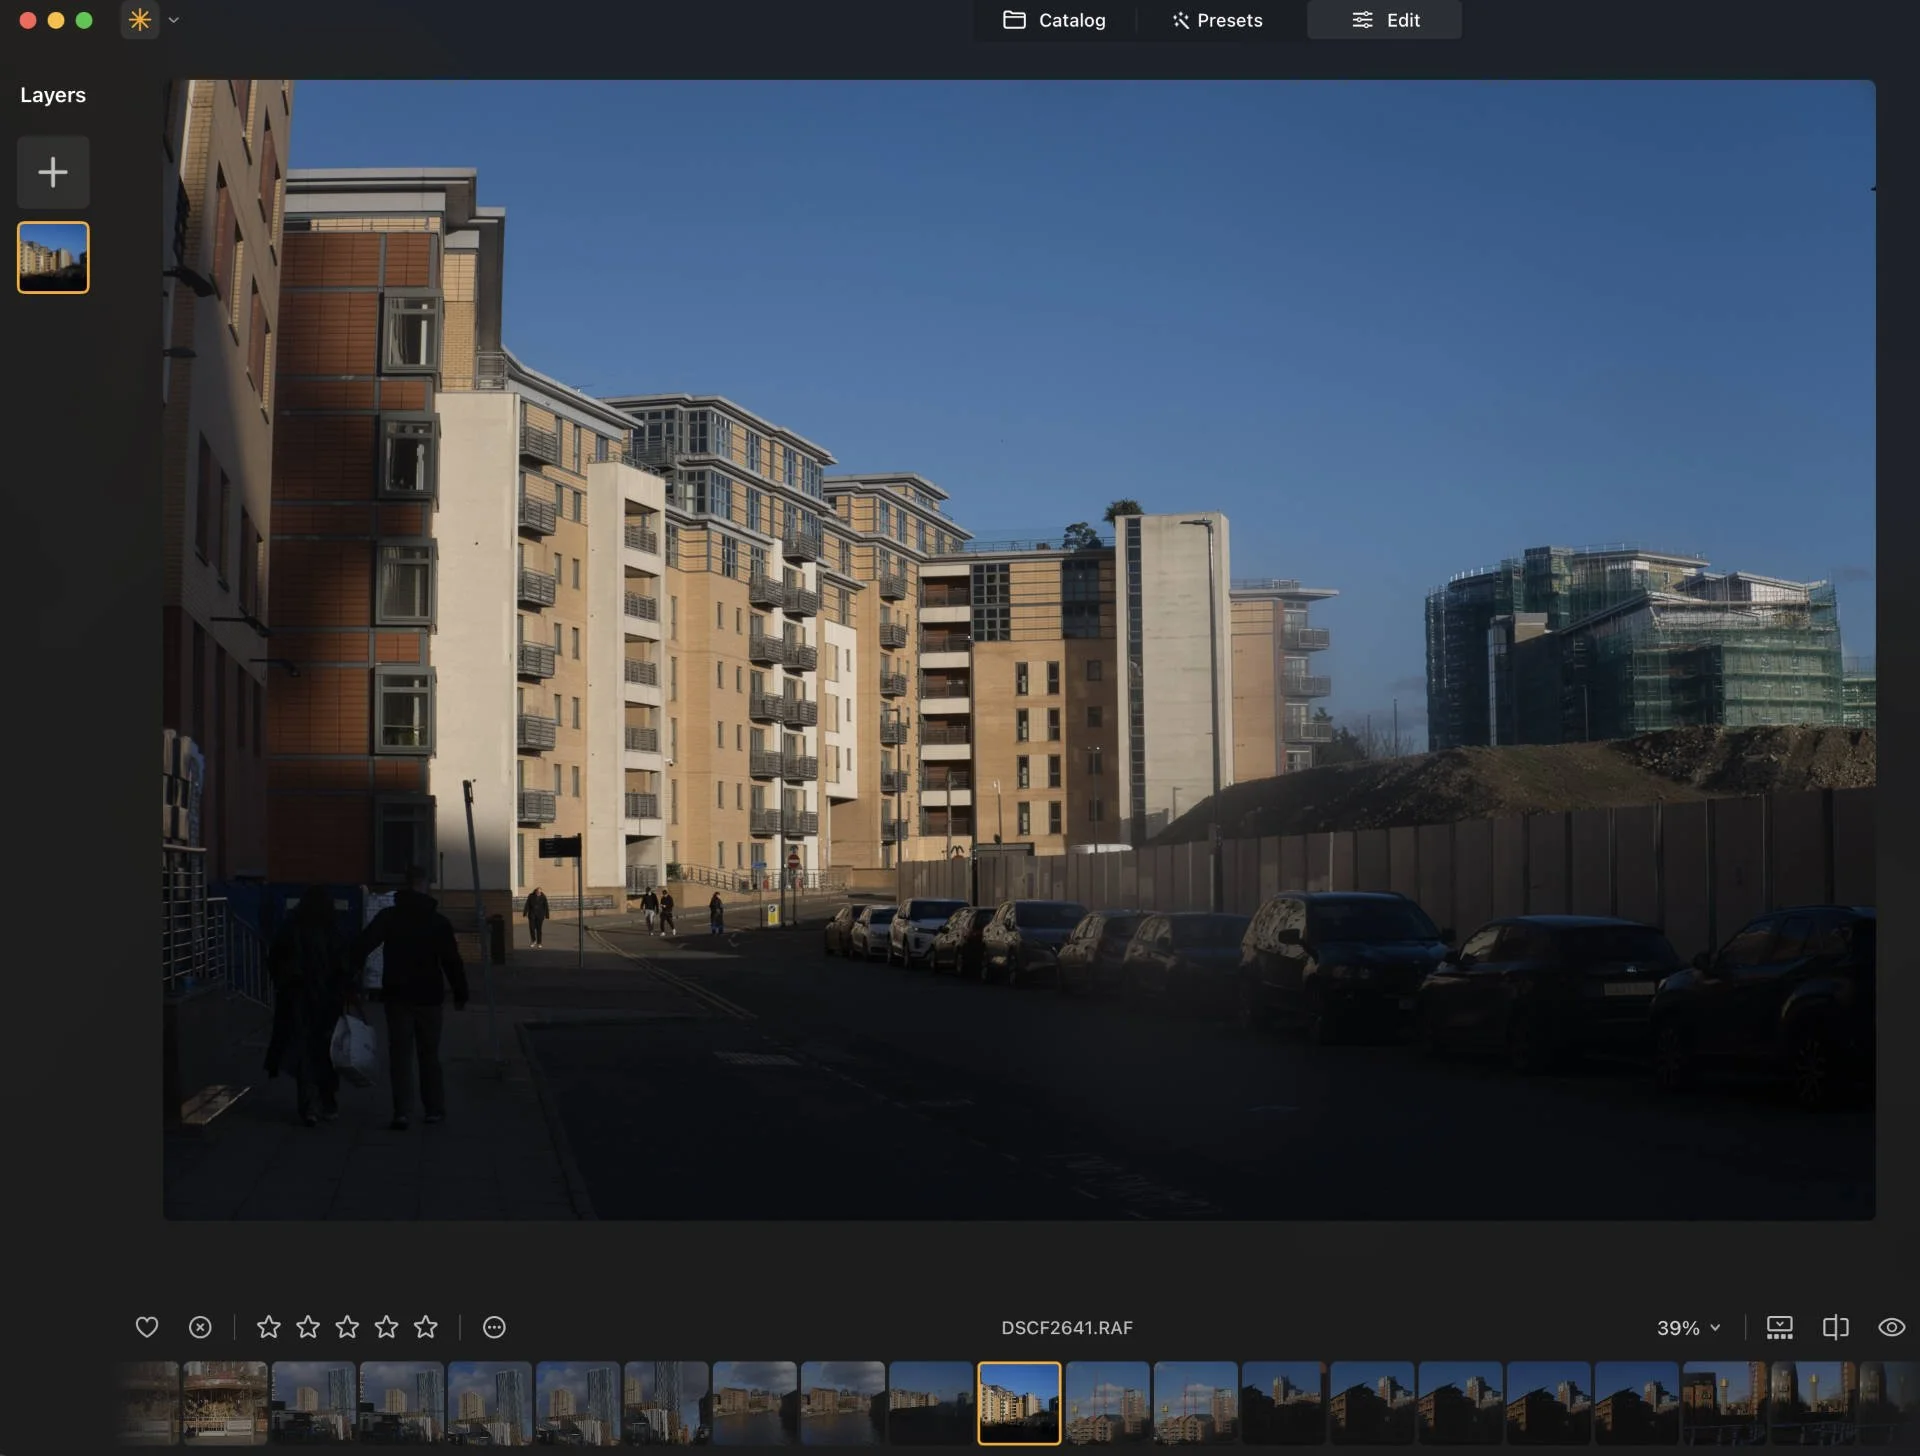Open the Luminar app logo menu
Screen dimensions: 1920x1456
point(140,20)
